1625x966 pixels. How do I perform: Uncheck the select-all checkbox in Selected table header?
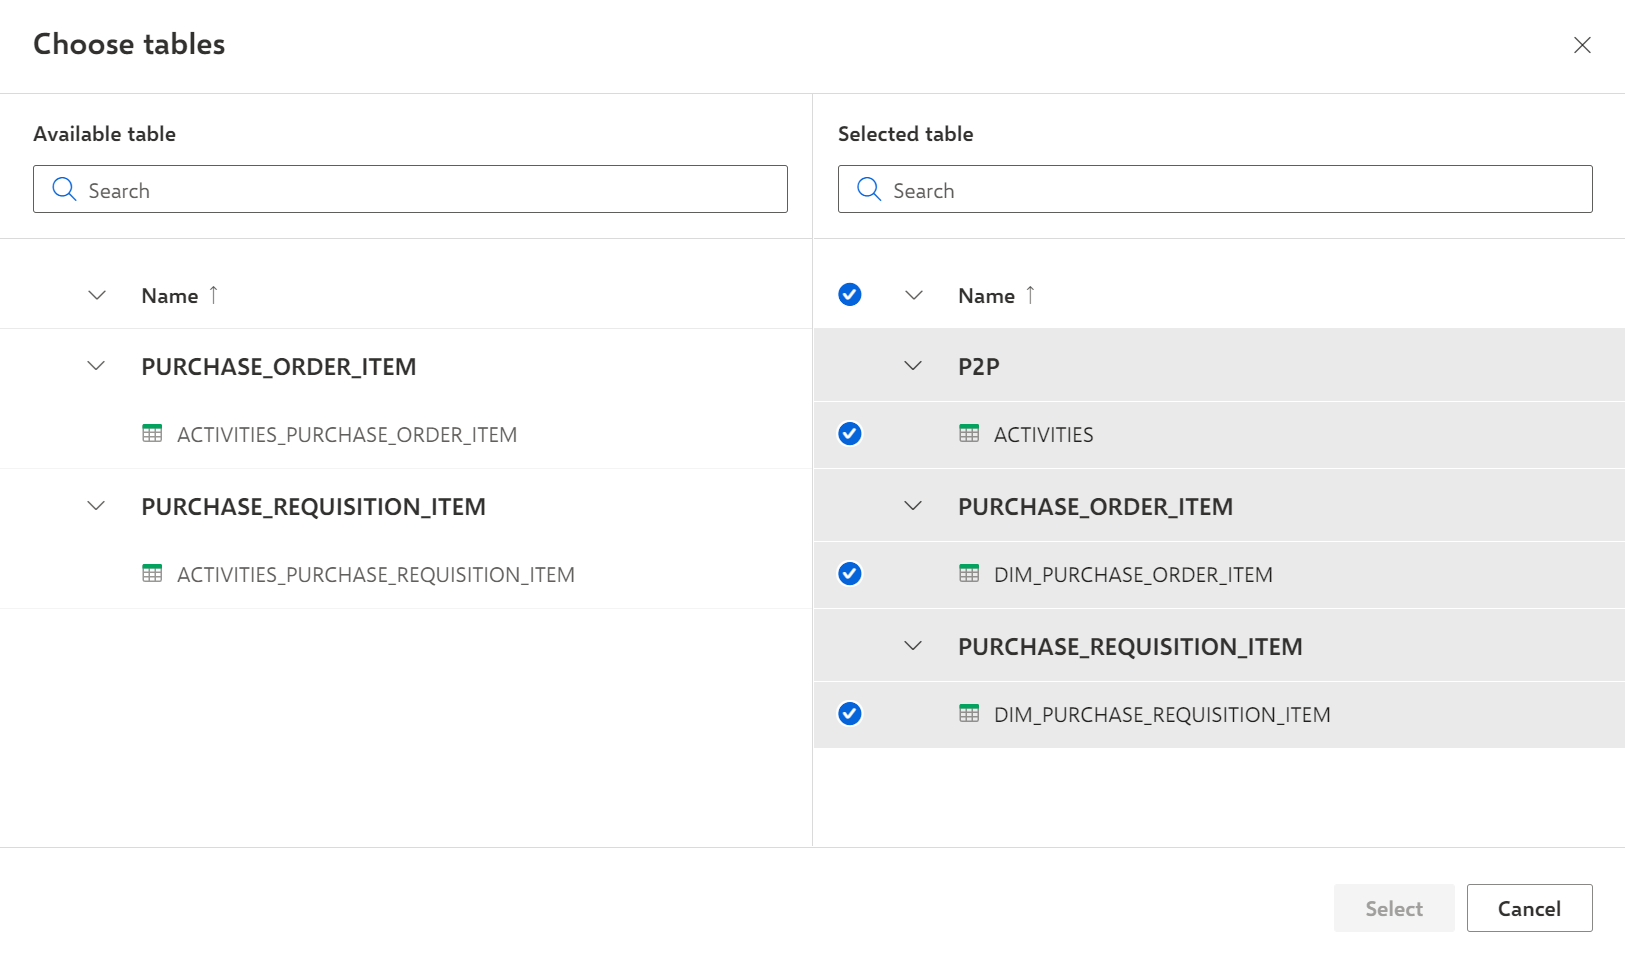click(x=850, y=294)
